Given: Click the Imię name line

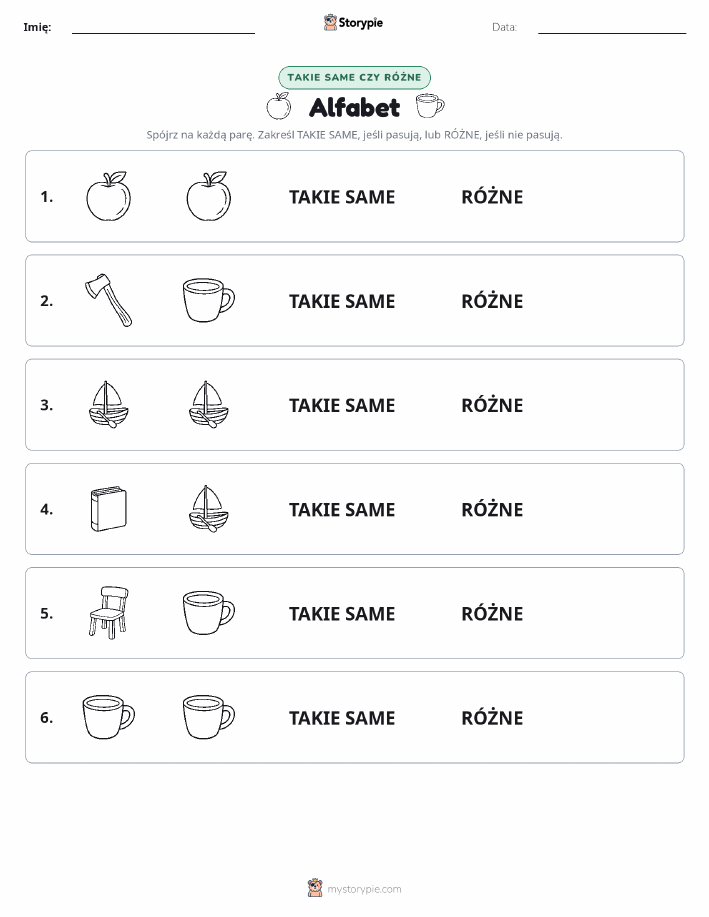Looking at the screenshot, I should [x=163, y=29].
